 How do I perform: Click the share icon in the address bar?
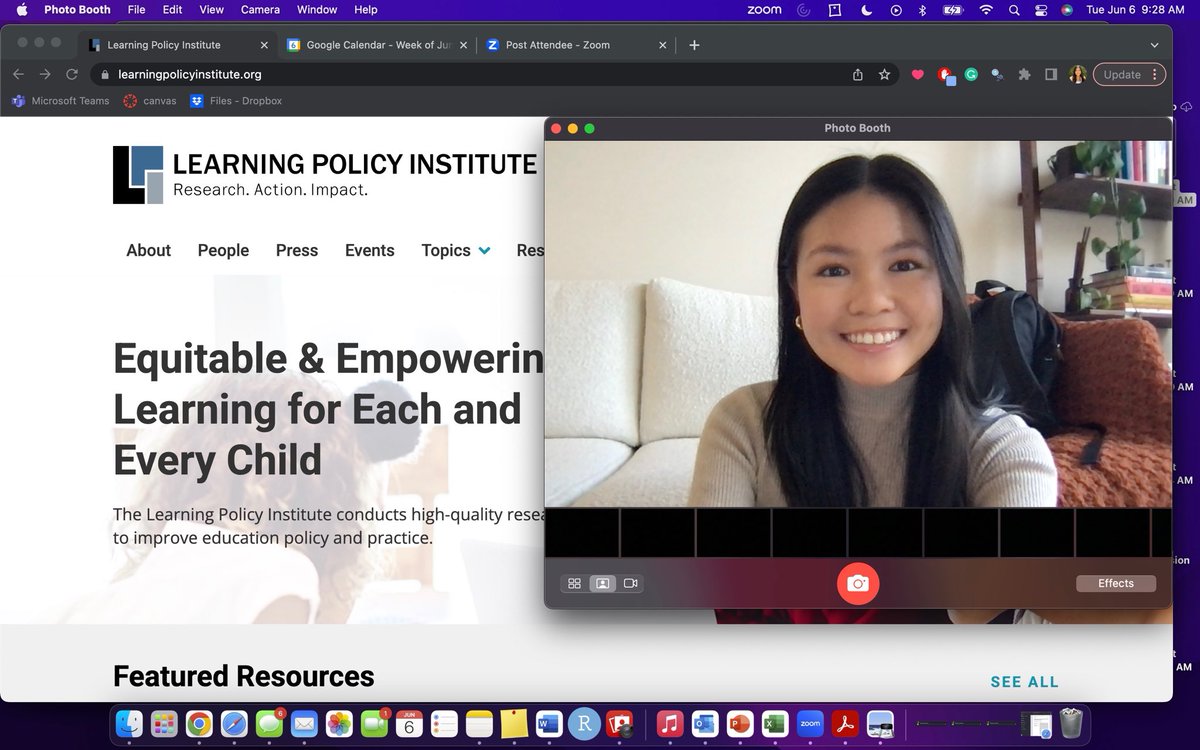(x=857, y=74)
